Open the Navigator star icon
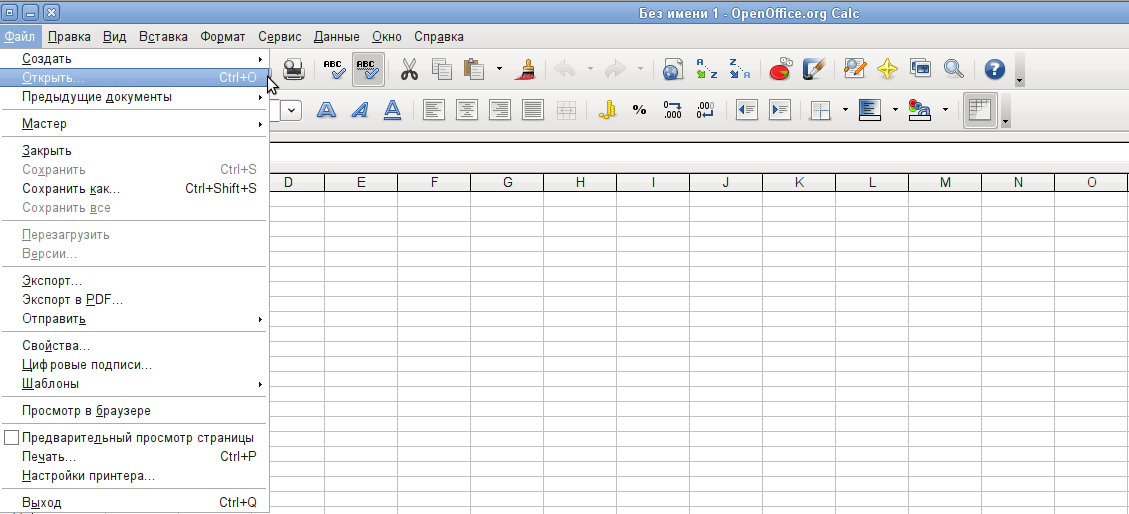The height and width of the screenshot is (514, 1129). coord(887,69)
